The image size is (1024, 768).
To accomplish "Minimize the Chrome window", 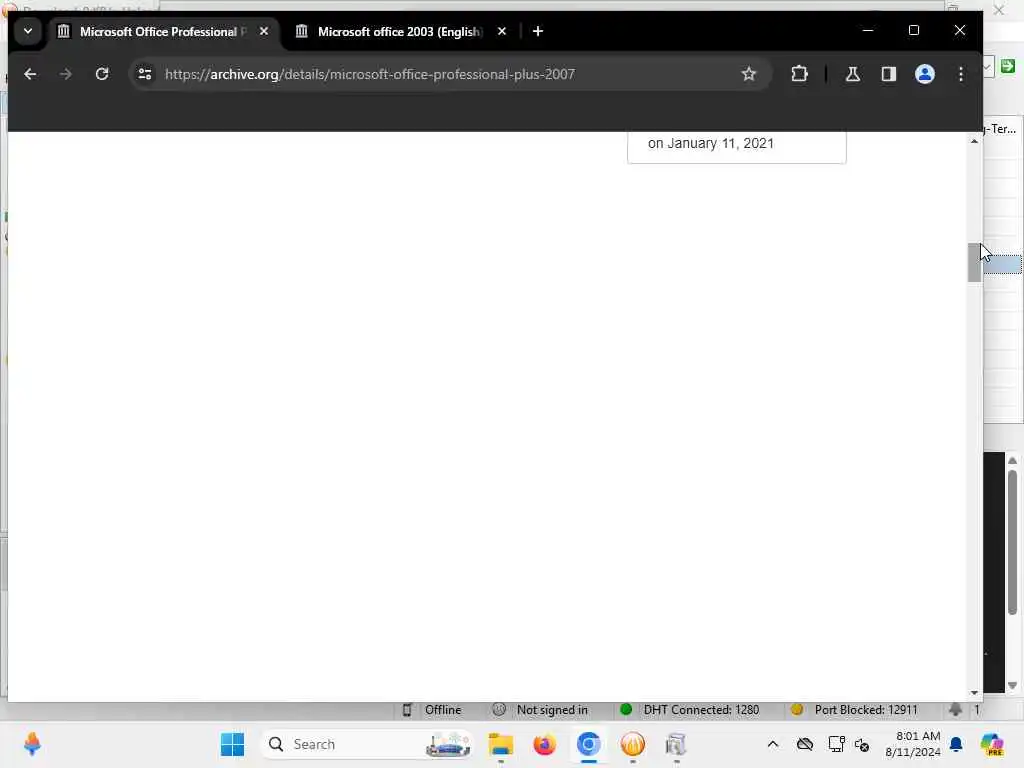I will (x=868, y=31).
